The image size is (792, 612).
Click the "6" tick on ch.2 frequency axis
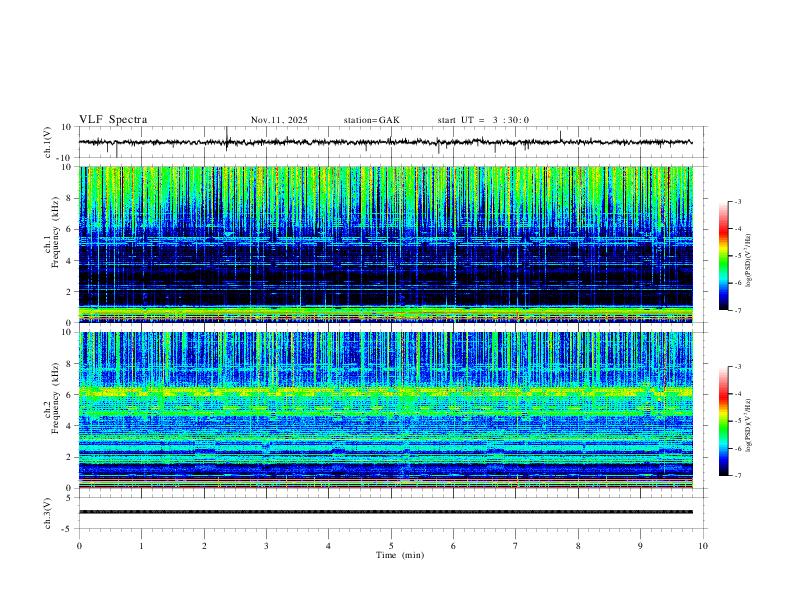point(69,395)
